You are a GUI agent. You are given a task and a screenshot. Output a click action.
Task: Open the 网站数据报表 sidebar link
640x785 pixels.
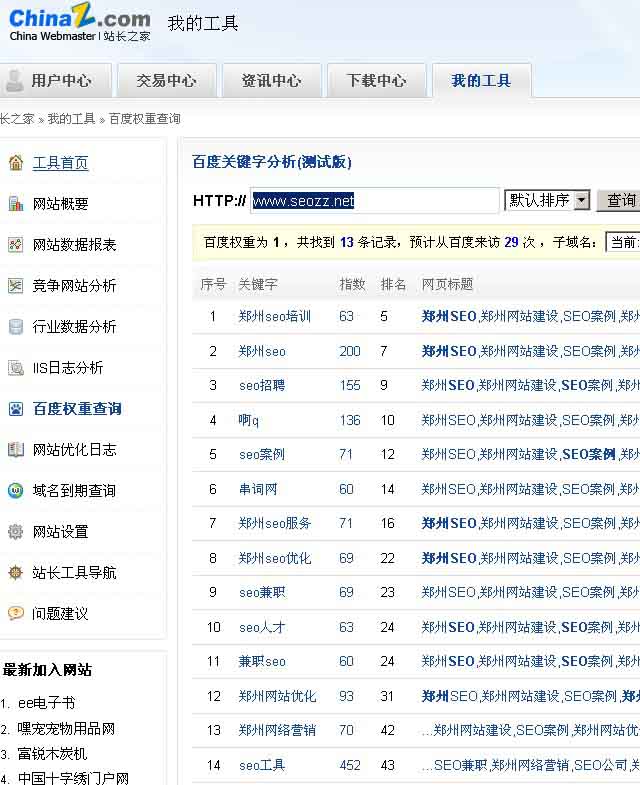[x=75, y=245]
